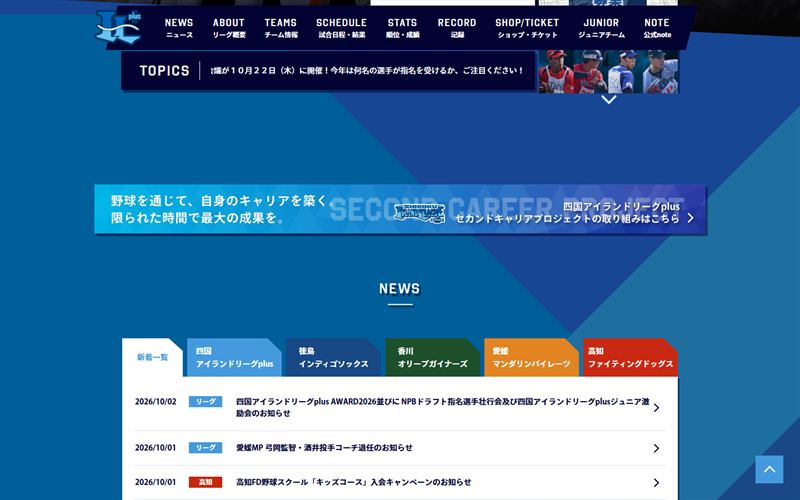Open the JUNIOR ジュニアチーム menu
800x500 pixels.
(601, 28)
